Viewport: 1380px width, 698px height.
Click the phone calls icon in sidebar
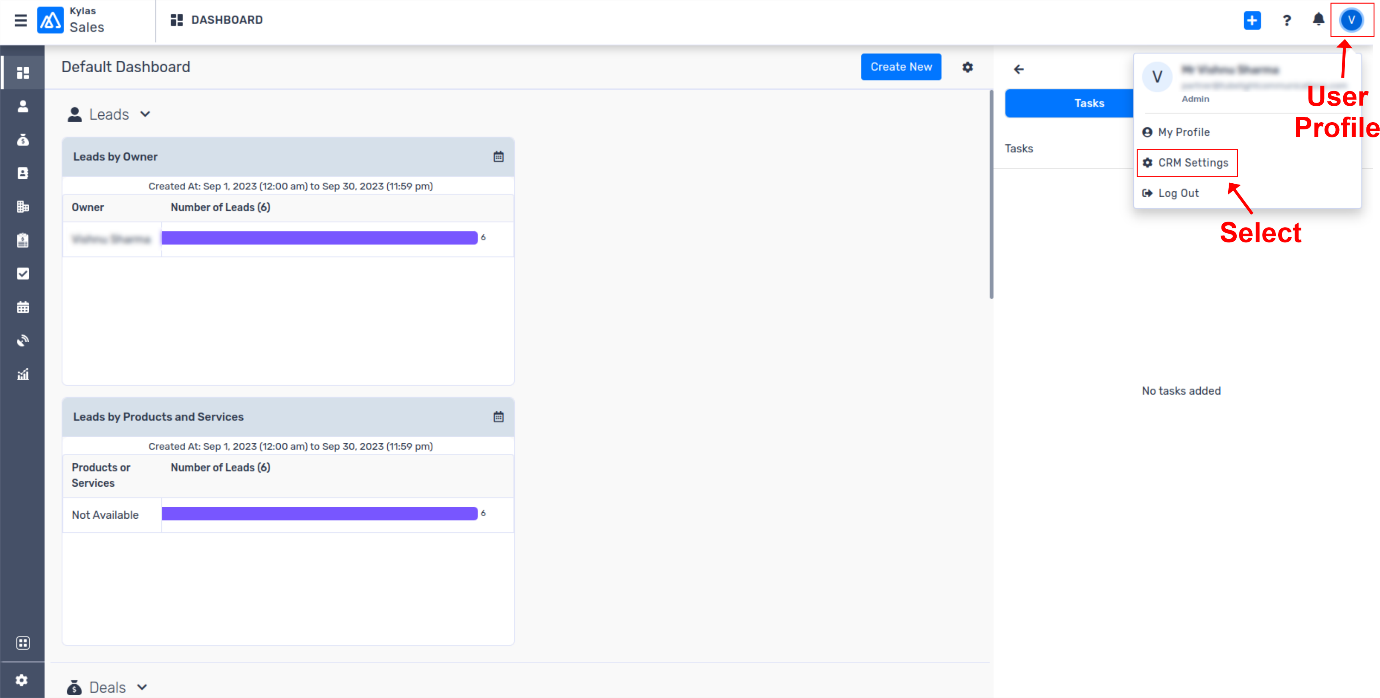click(23, 341)
